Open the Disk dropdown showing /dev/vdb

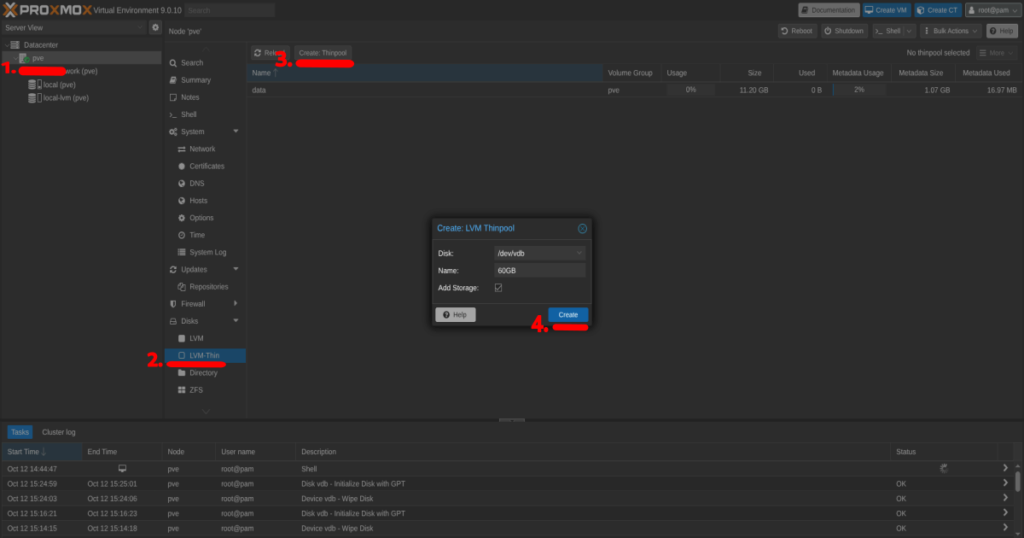(x=540, y=253)
